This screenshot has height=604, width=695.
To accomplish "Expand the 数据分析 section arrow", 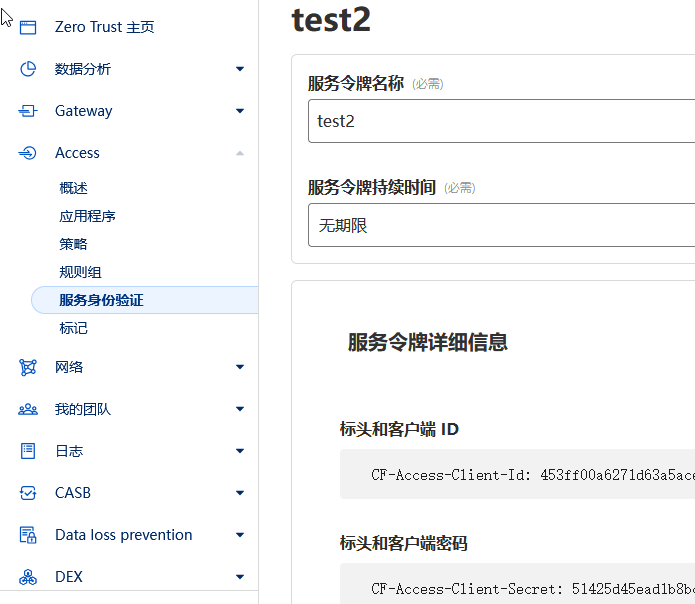I will click(x=240, y=69).
